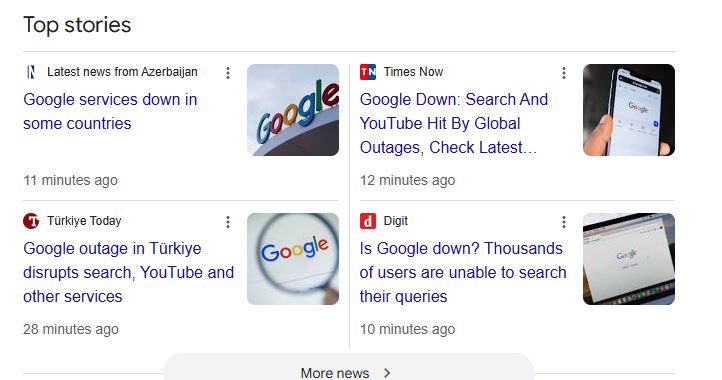Image resolution: width=722 pixels, height=380 pixels.
Task: Click the 'Digit' source name
Action: [x=396, y=221]
